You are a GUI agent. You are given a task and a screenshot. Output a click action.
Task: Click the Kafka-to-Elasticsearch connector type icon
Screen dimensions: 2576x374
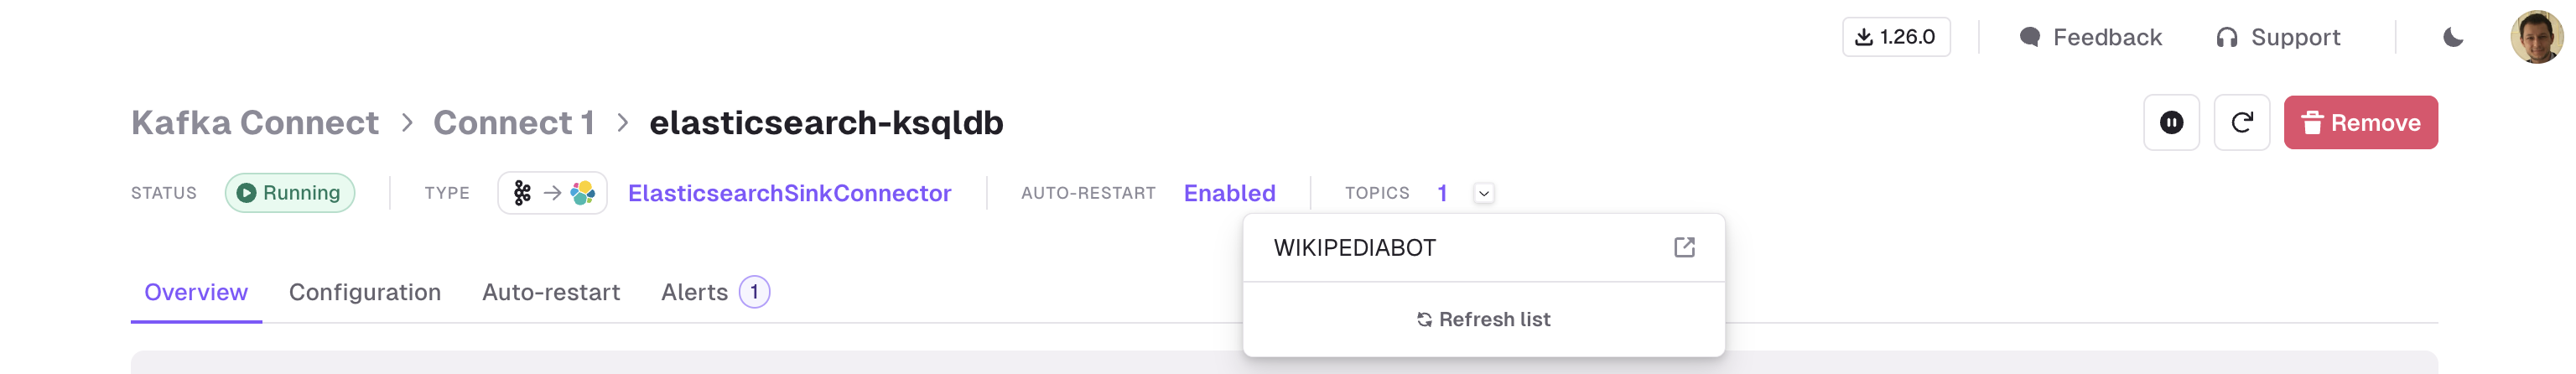[x=552, y=193]
